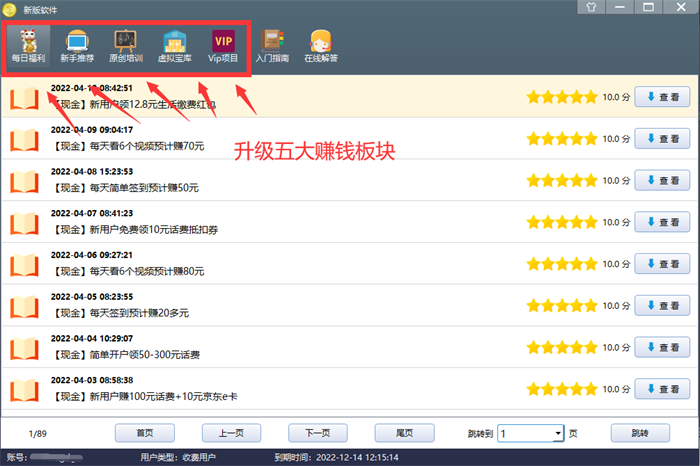Click the 账号 label in status bar
This screenshot has height=466, width=700.
[17, 458]
